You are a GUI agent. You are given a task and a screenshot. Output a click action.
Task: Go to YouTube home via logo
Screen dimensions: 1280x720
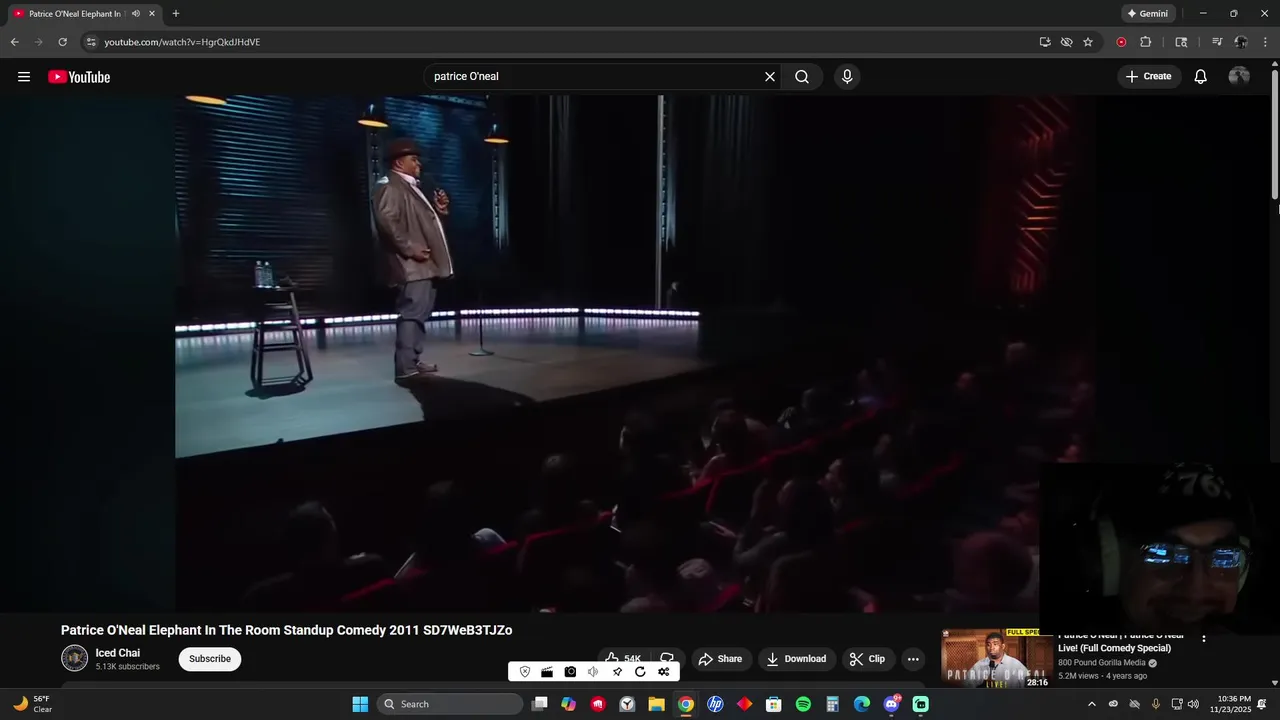79,77
